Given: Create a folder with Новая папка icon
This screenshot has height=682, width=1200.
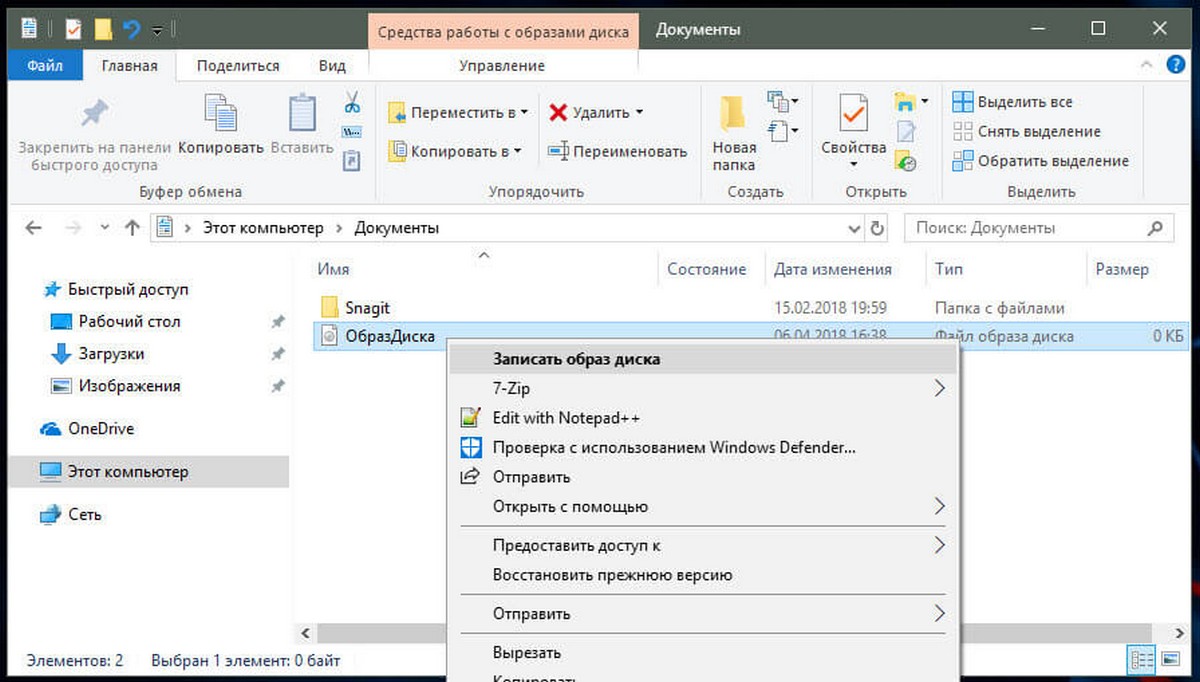Looking at the screenshot, I should coord(733,113).
